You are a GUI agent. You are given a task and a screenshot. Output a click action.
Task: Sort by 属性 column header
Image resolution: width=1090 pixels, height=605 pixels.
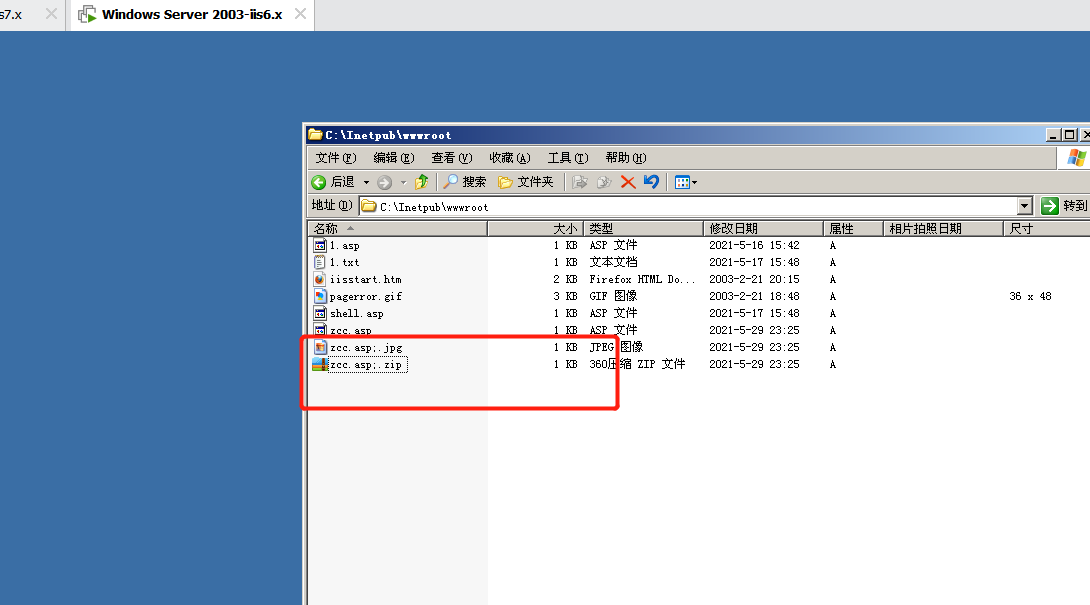(x=853, y=229)
